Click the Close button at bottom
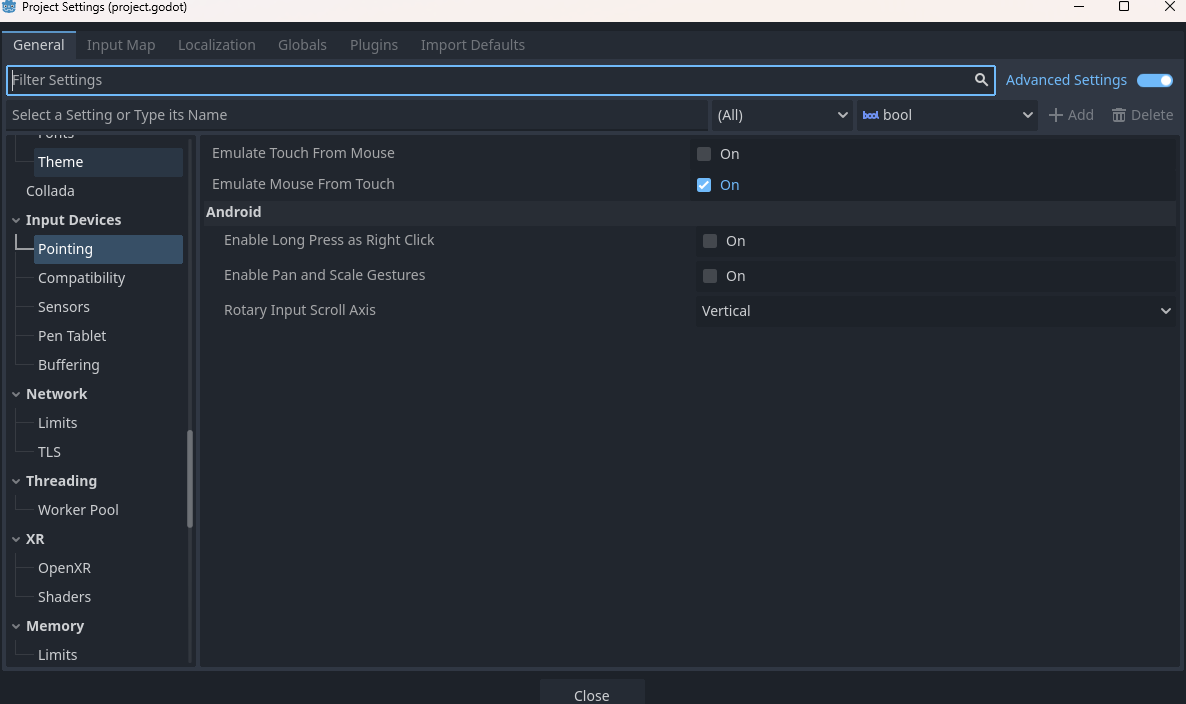Screen dimensions: 1186x704 592,695
